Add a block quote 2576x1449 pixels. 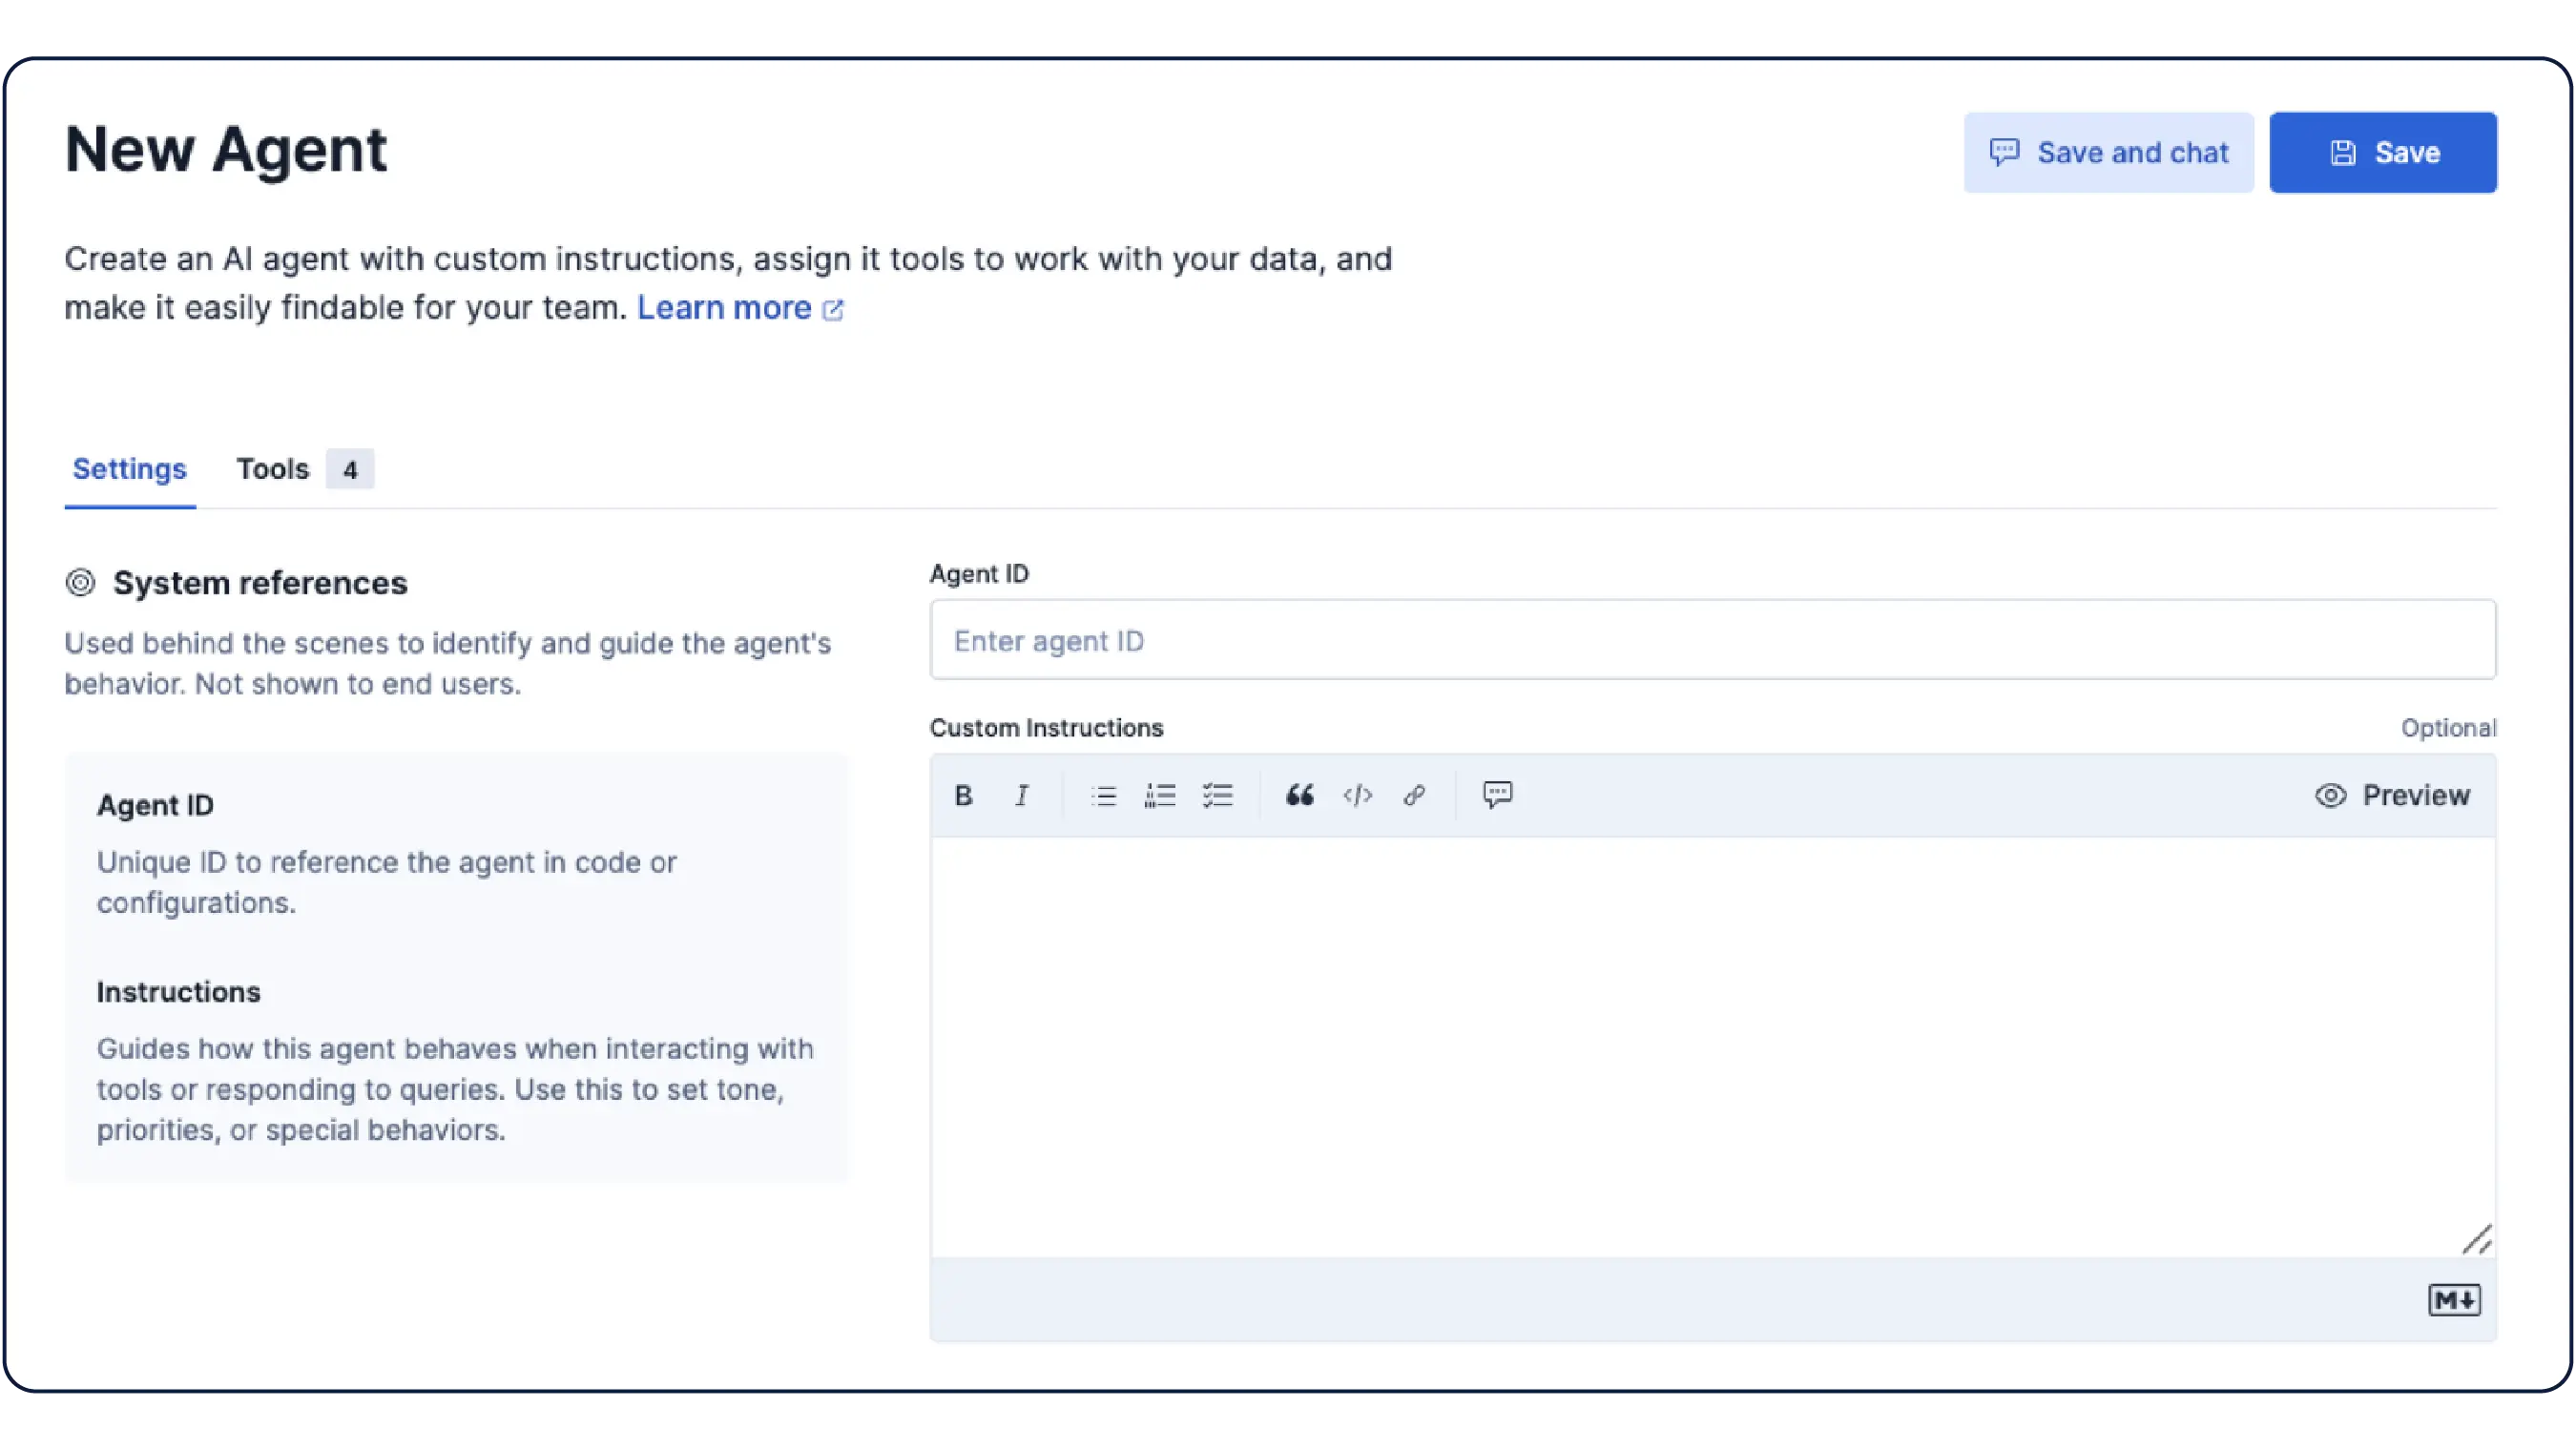point(1299,796)
